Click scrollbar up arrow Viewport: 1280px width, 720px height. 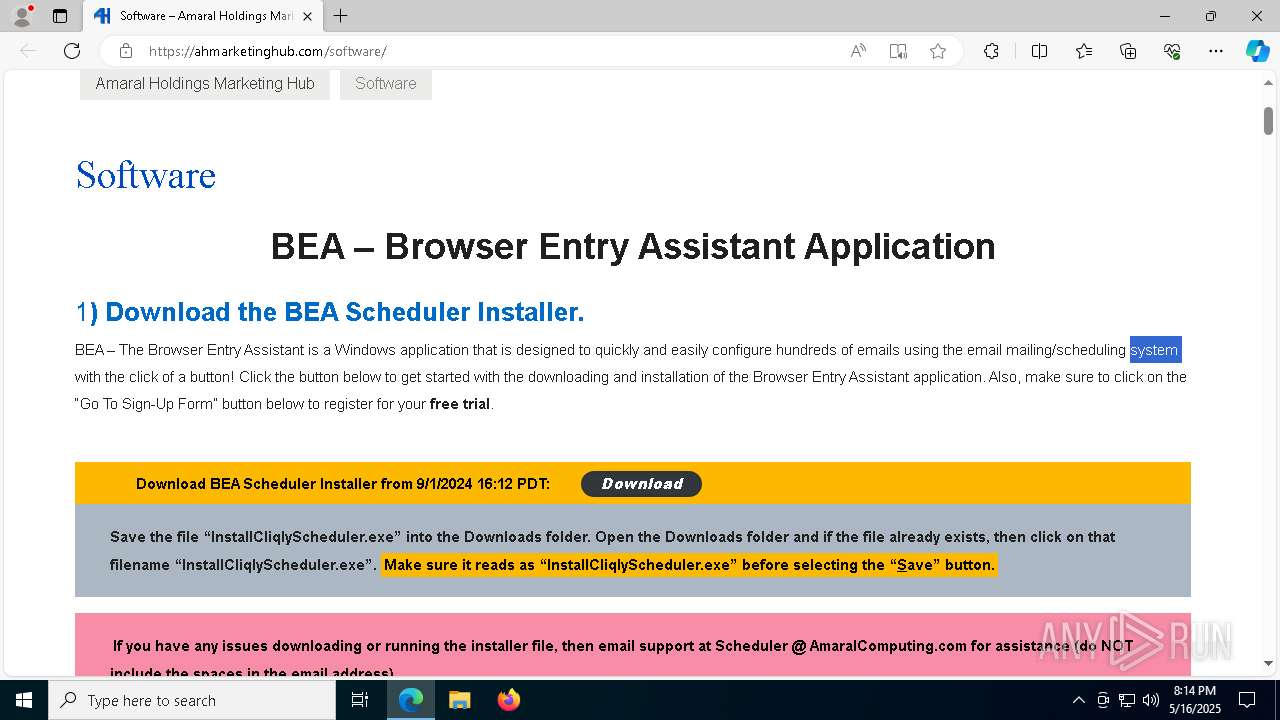coord(1268,84)
